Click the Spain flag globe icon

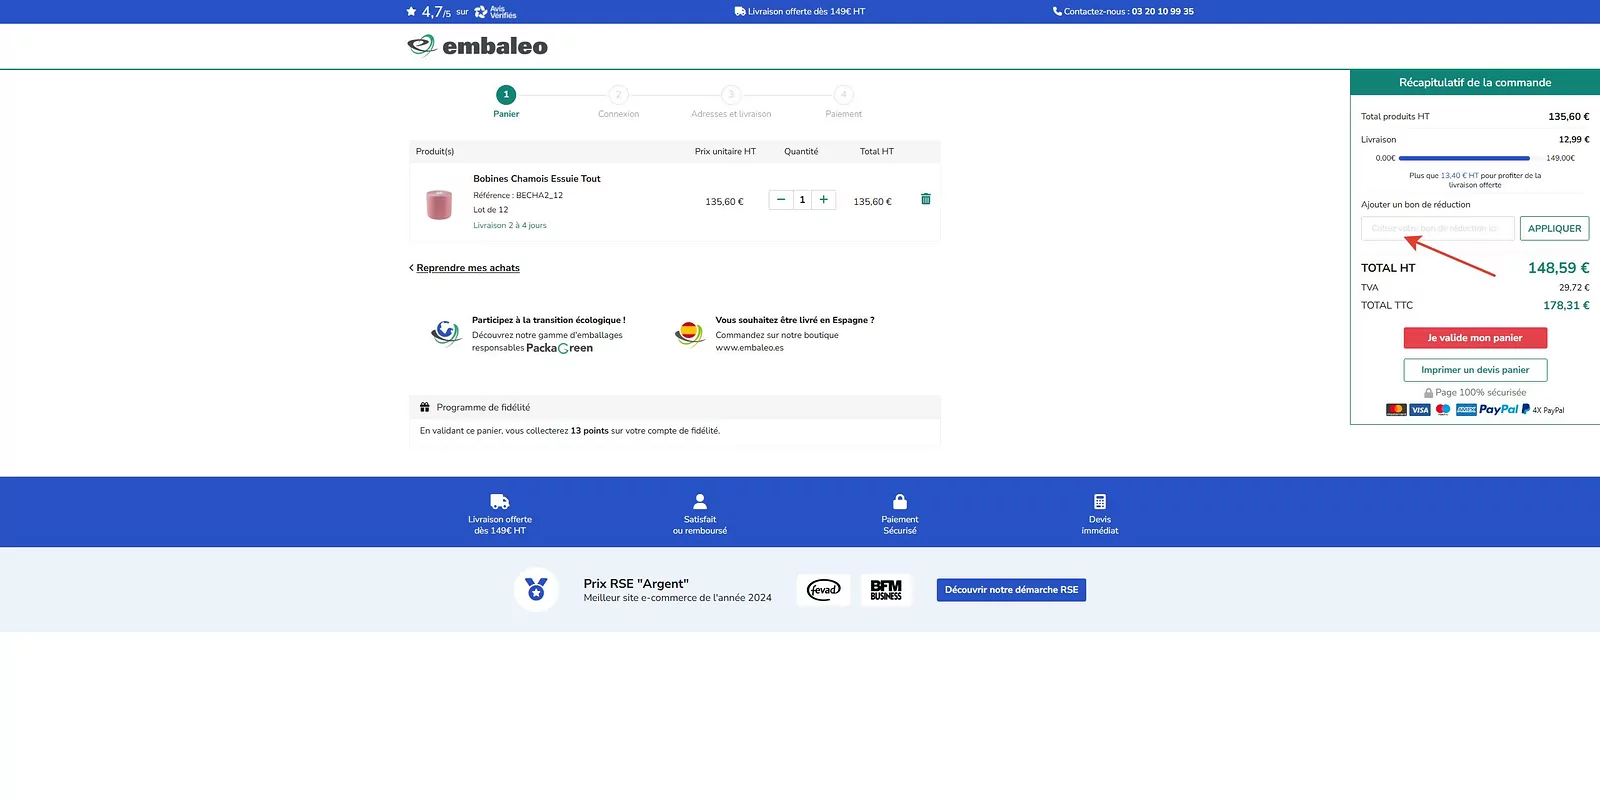pos(689,333)
